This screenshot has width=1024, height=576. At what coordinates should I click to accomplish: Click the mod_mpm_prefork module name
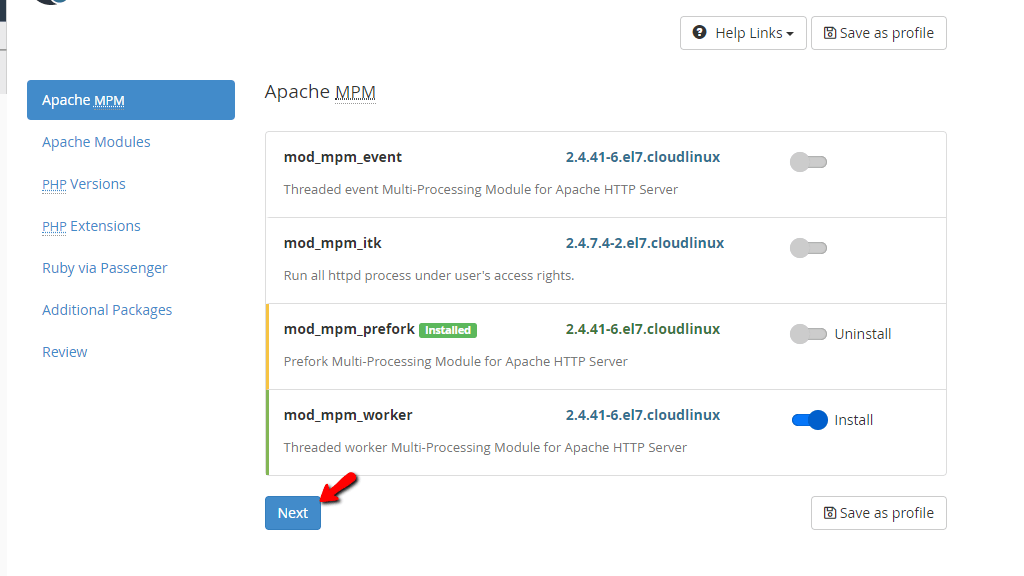coord(349,329)
